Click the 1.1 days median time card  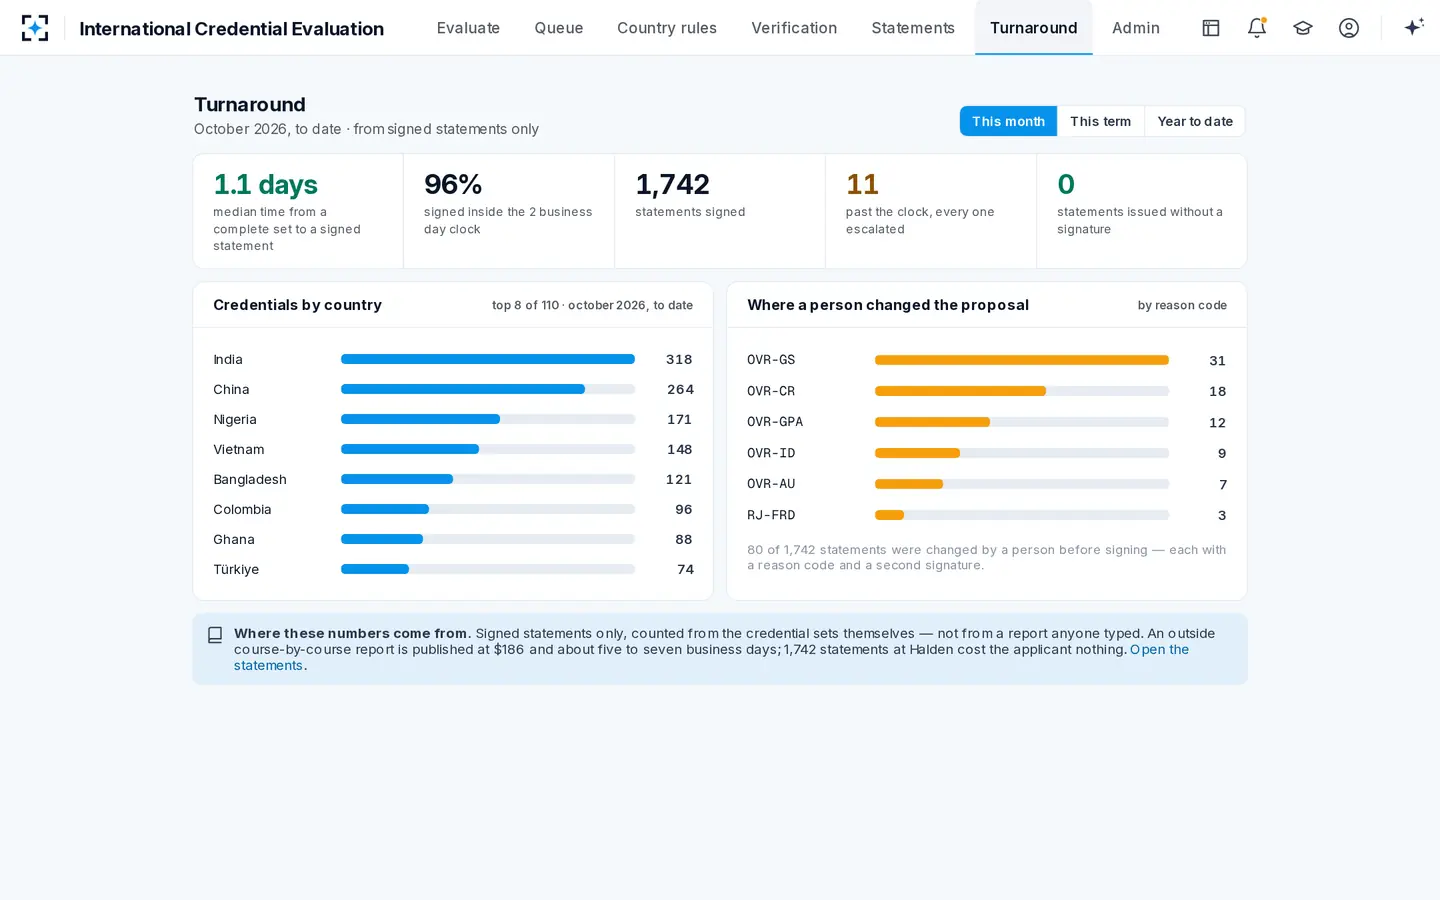coord(298,211)
